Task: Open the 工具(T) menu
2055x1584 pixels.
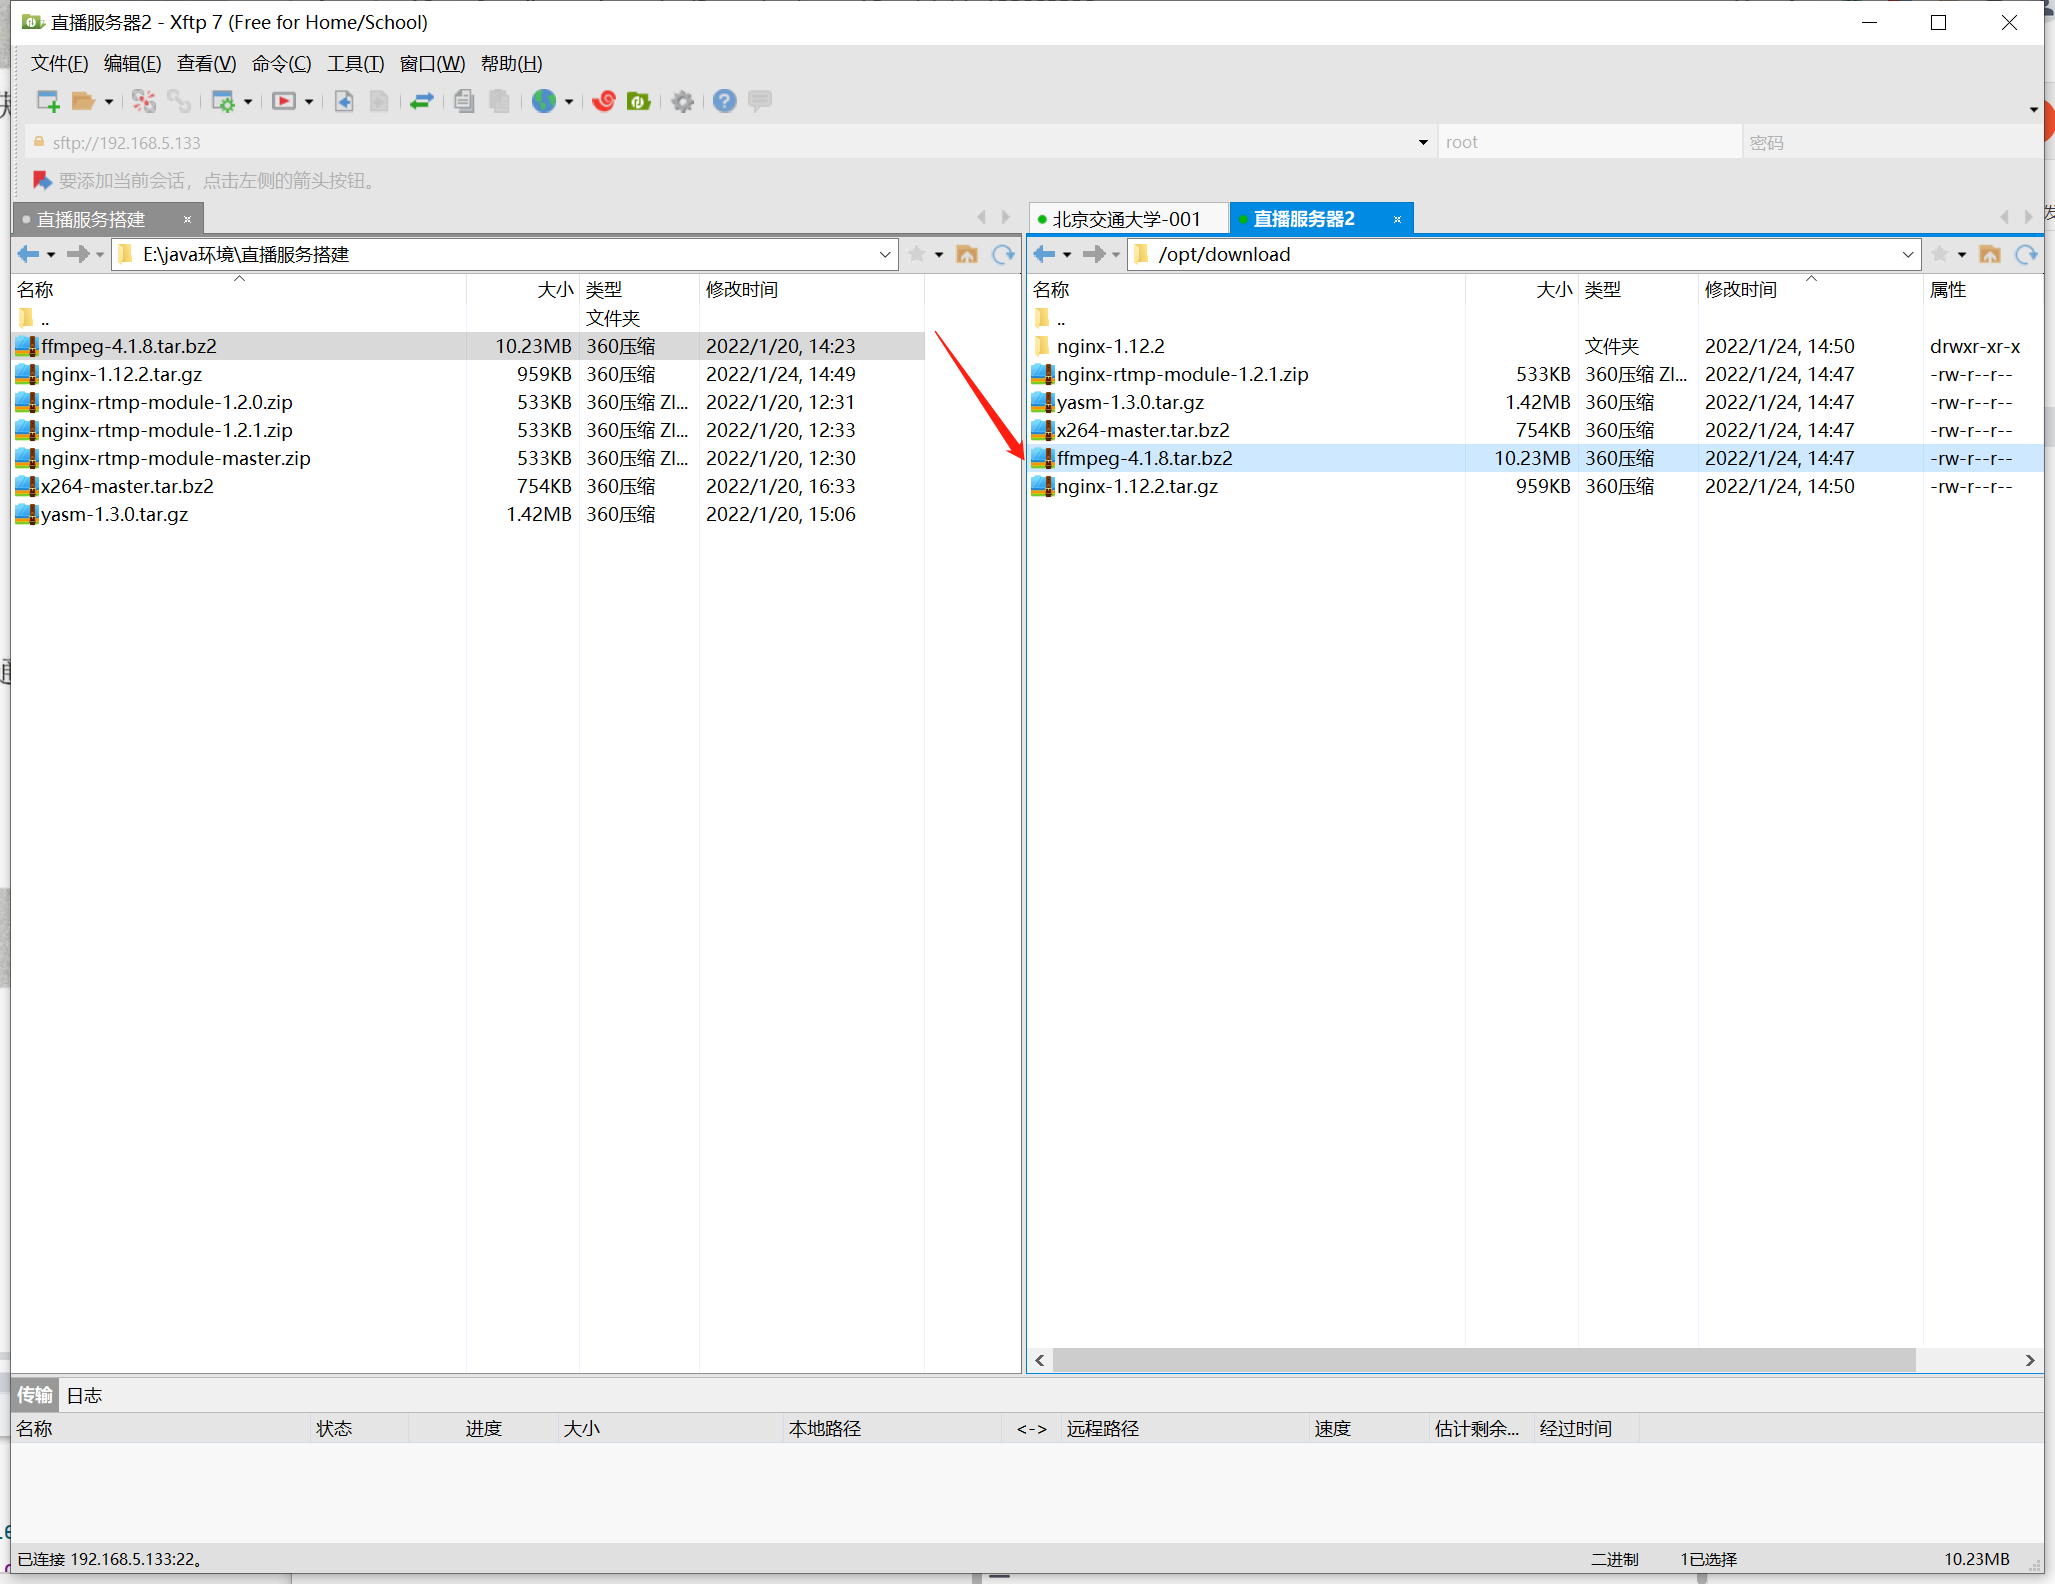Action: [x=355, y=64]
